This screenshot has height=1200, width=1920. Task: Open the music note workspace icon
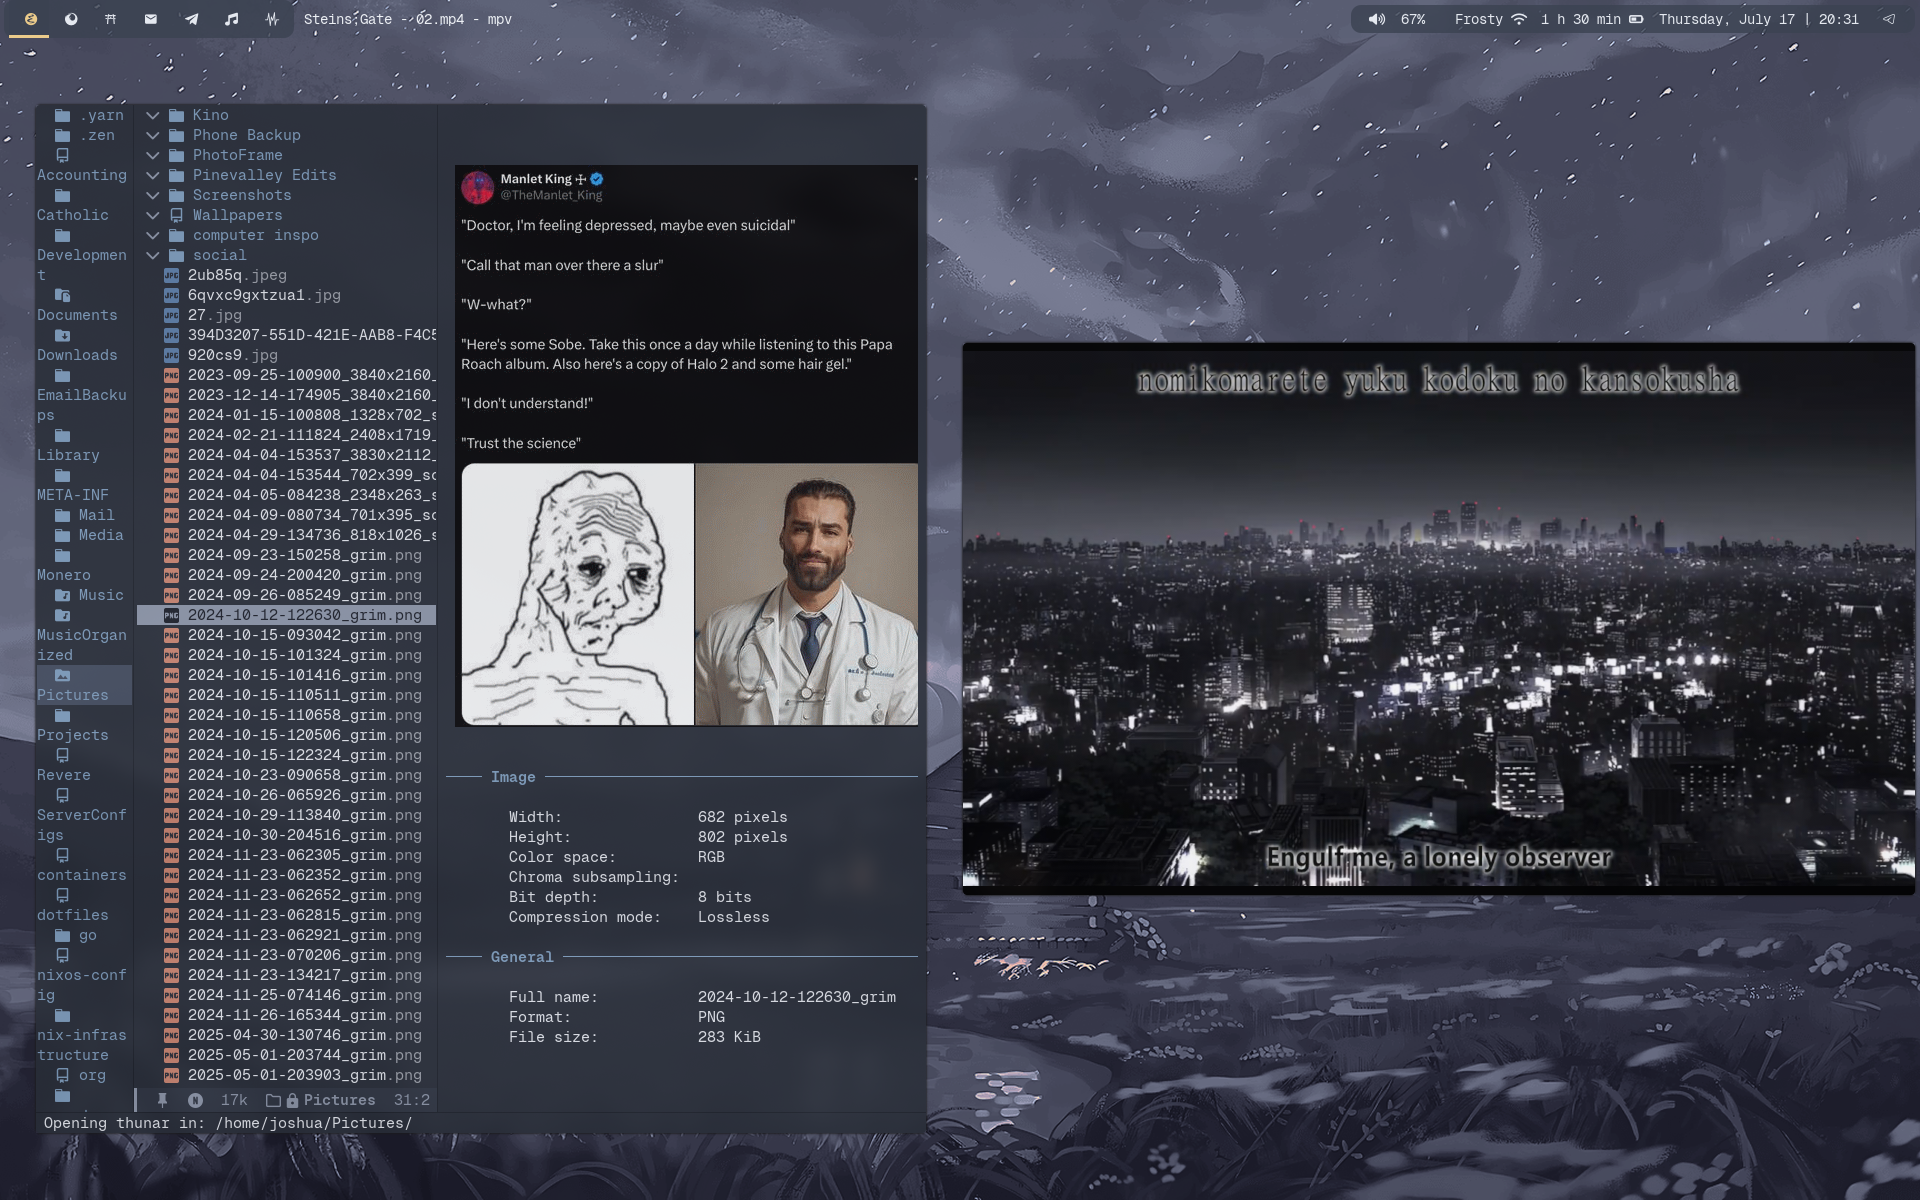coord(231,19)
